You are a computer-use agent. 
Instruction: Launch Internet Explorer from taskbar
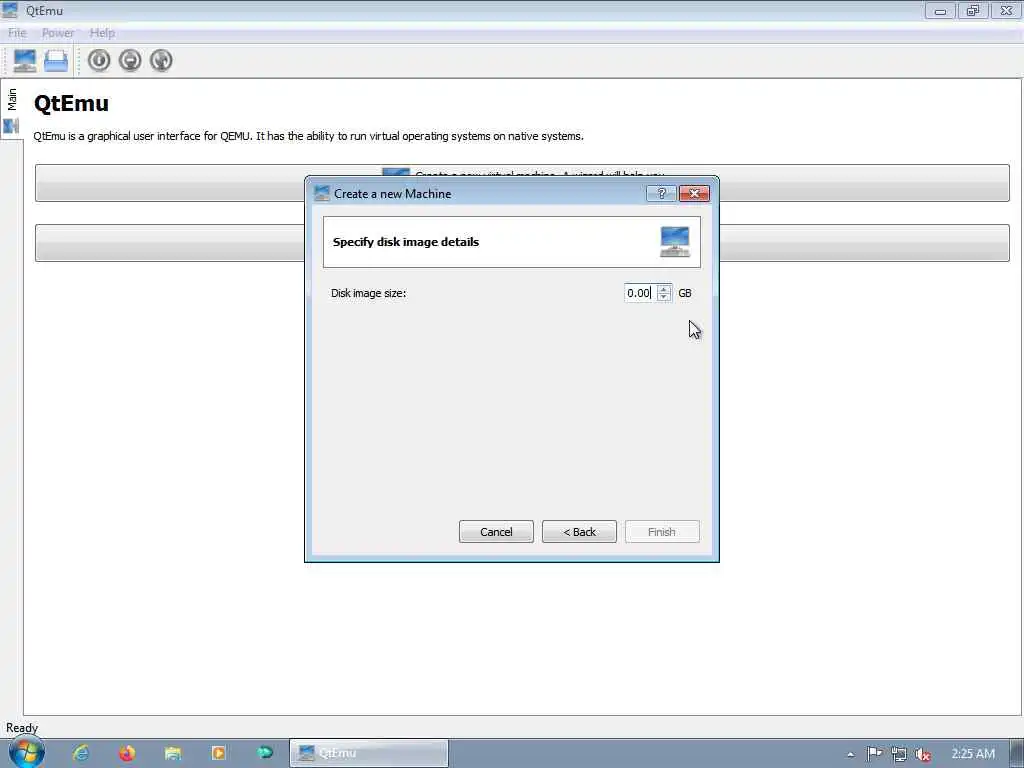[81, 753]
